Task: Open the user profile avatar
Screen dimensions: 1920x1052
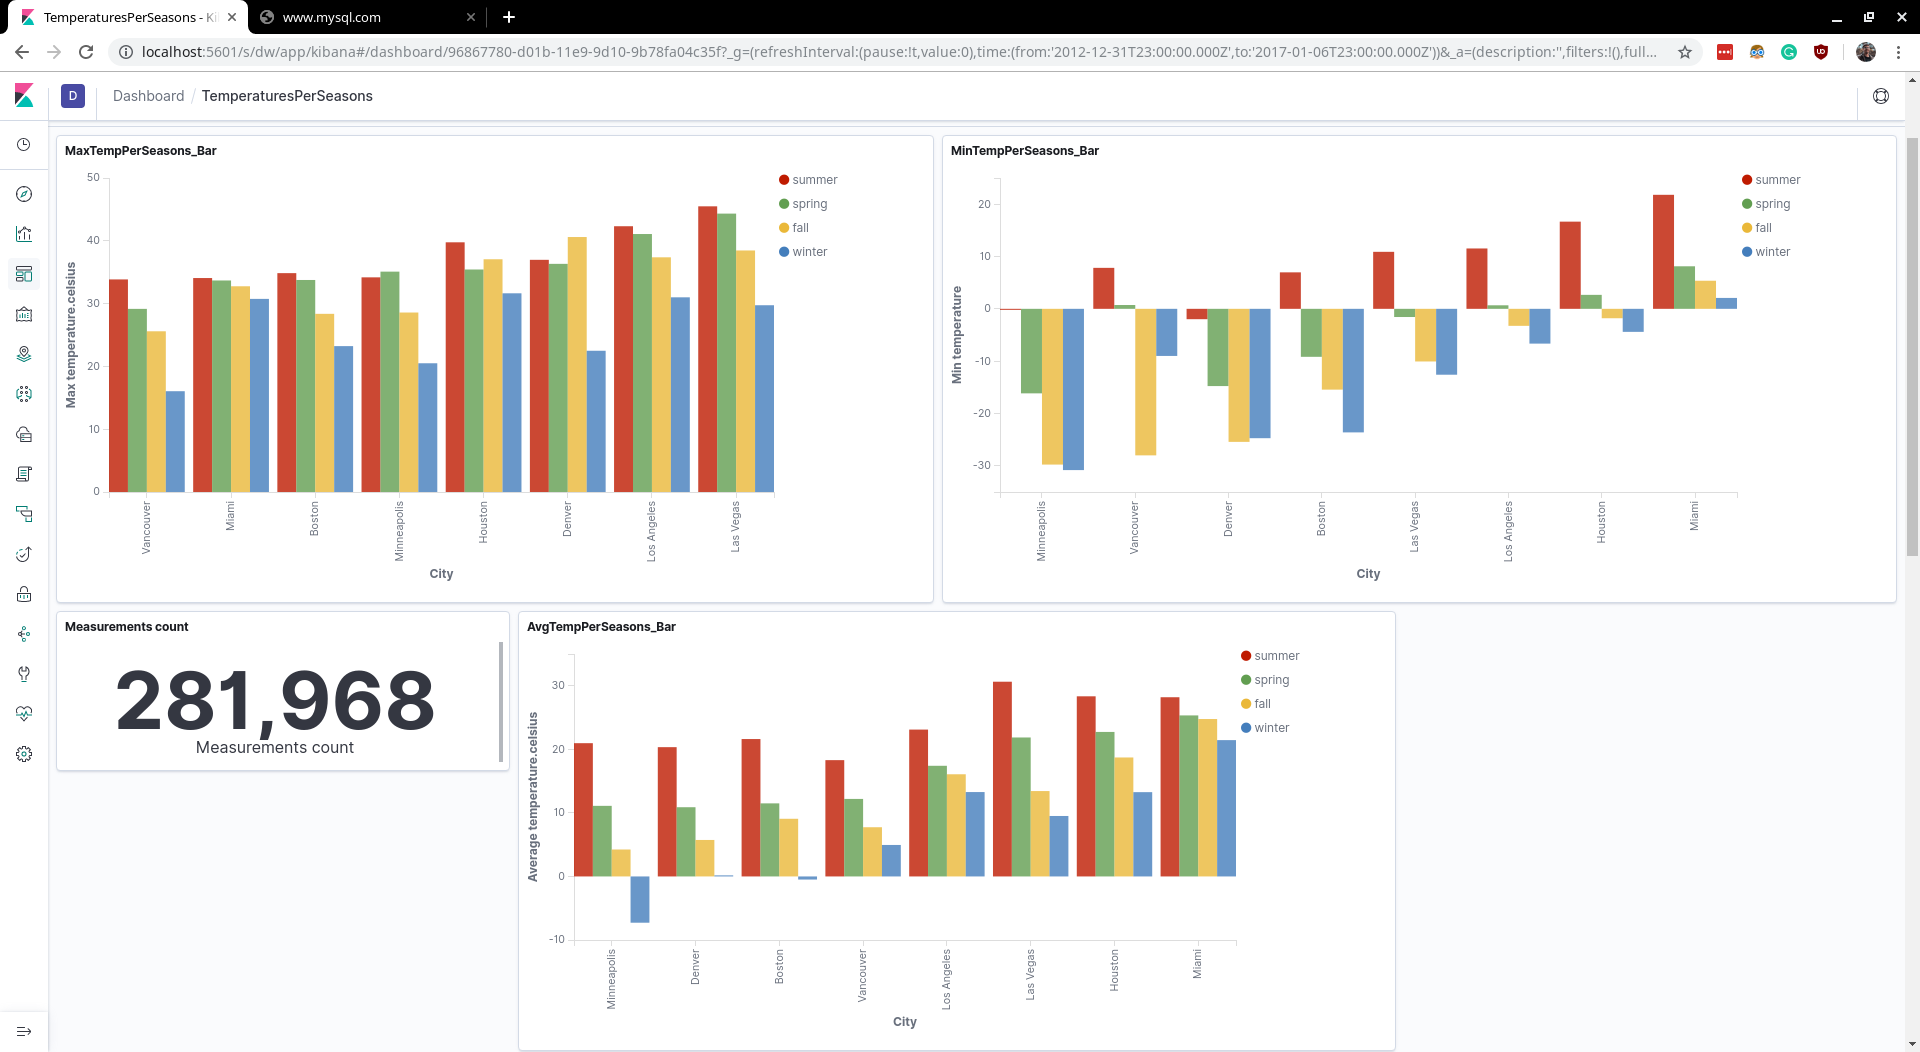Action: pyautogui.click(x=1866, y=52)
